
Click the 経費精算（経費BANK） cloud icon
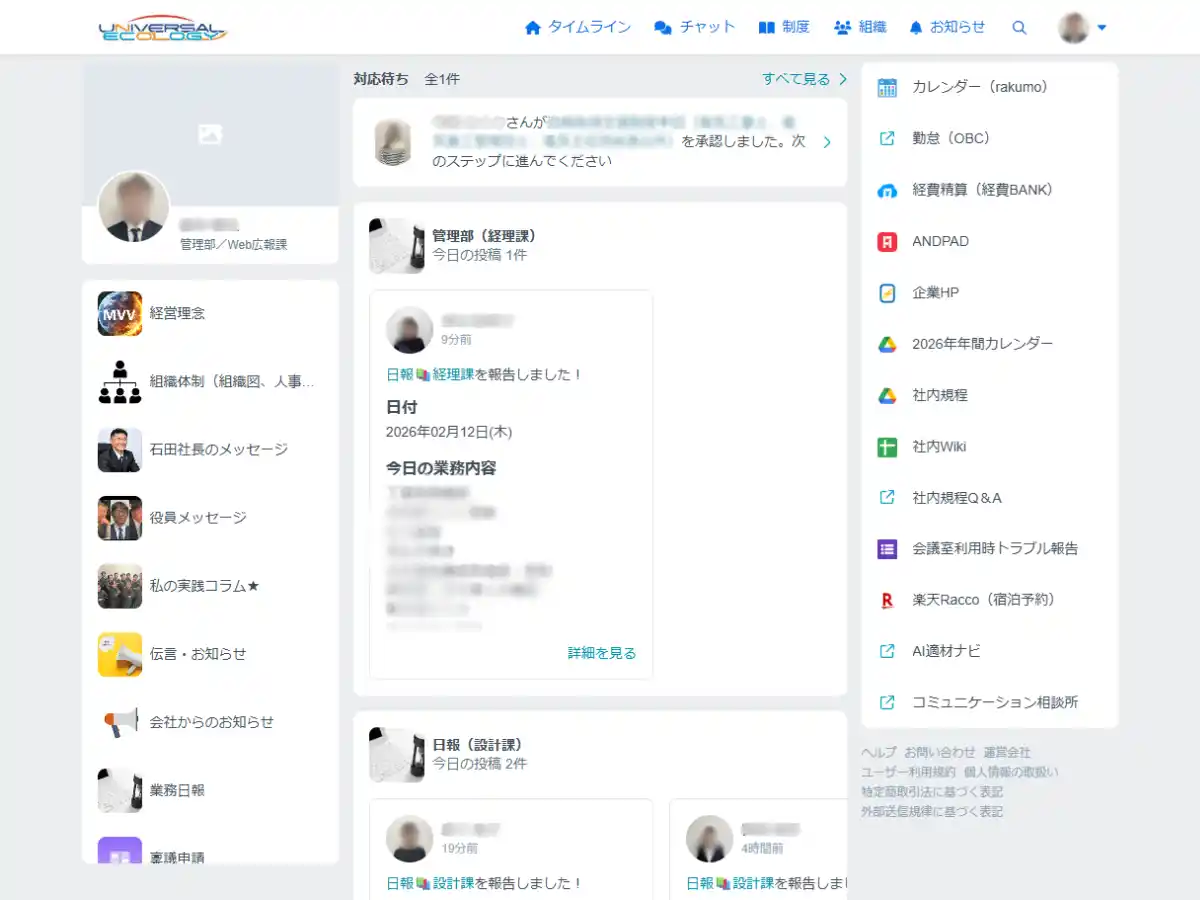[x=887, y=190]
